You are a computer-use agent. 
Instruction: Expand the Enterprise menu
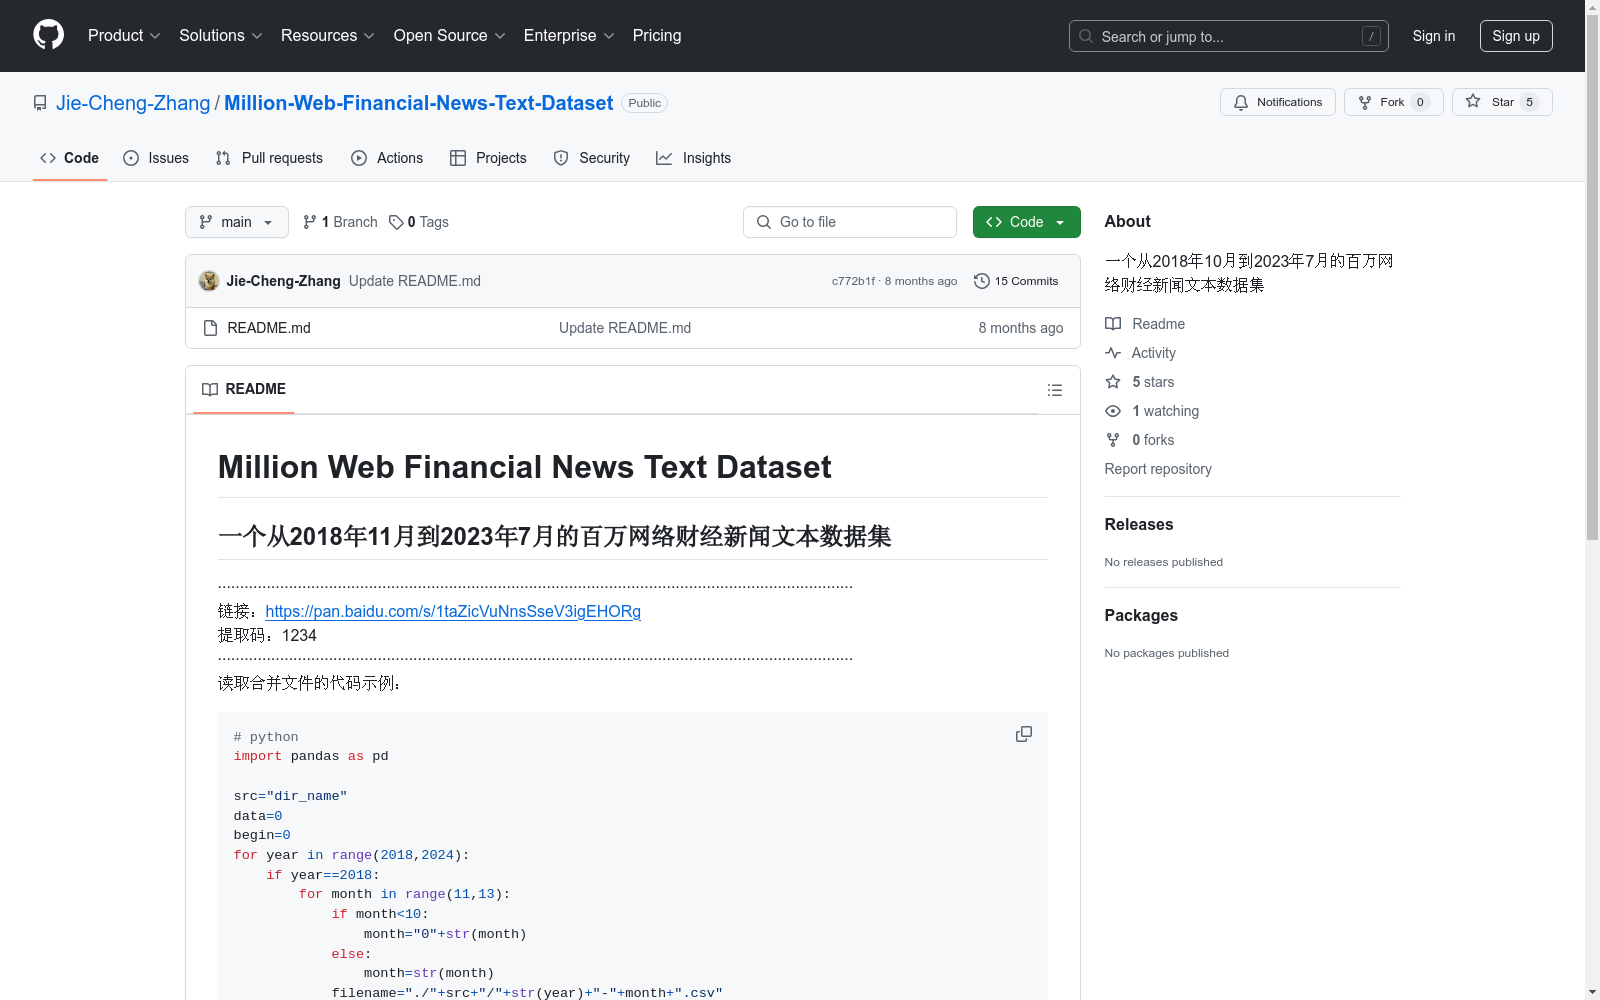(569, 36)
